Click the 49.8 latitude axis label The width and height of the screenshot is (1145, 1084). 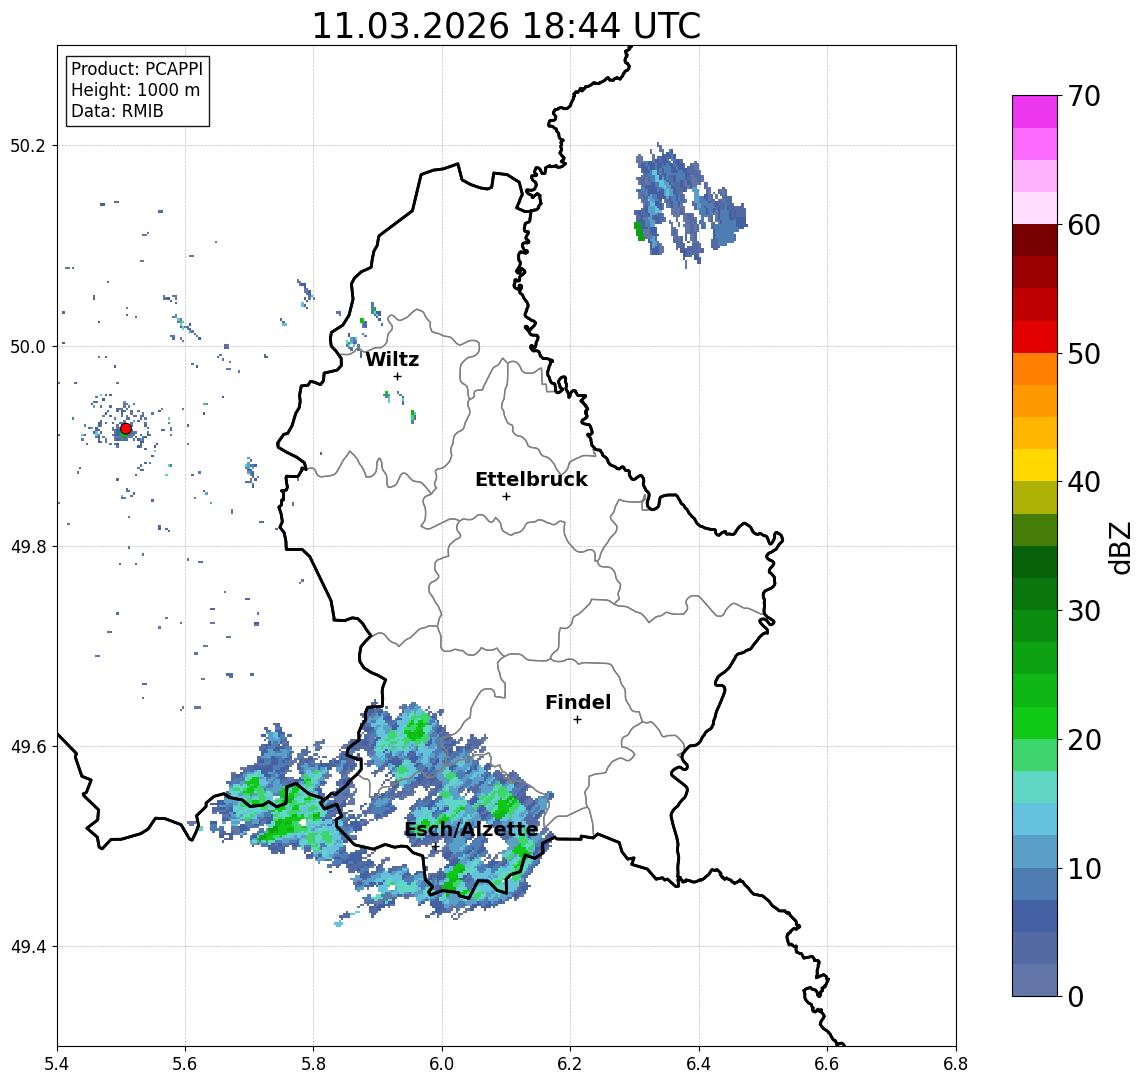click(28, 546)
